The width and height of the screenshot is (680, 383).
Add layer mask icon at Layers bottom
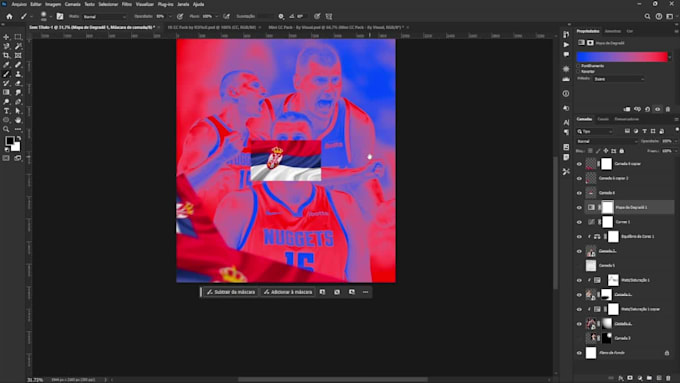pyautogui.click(x=630, y=378)
